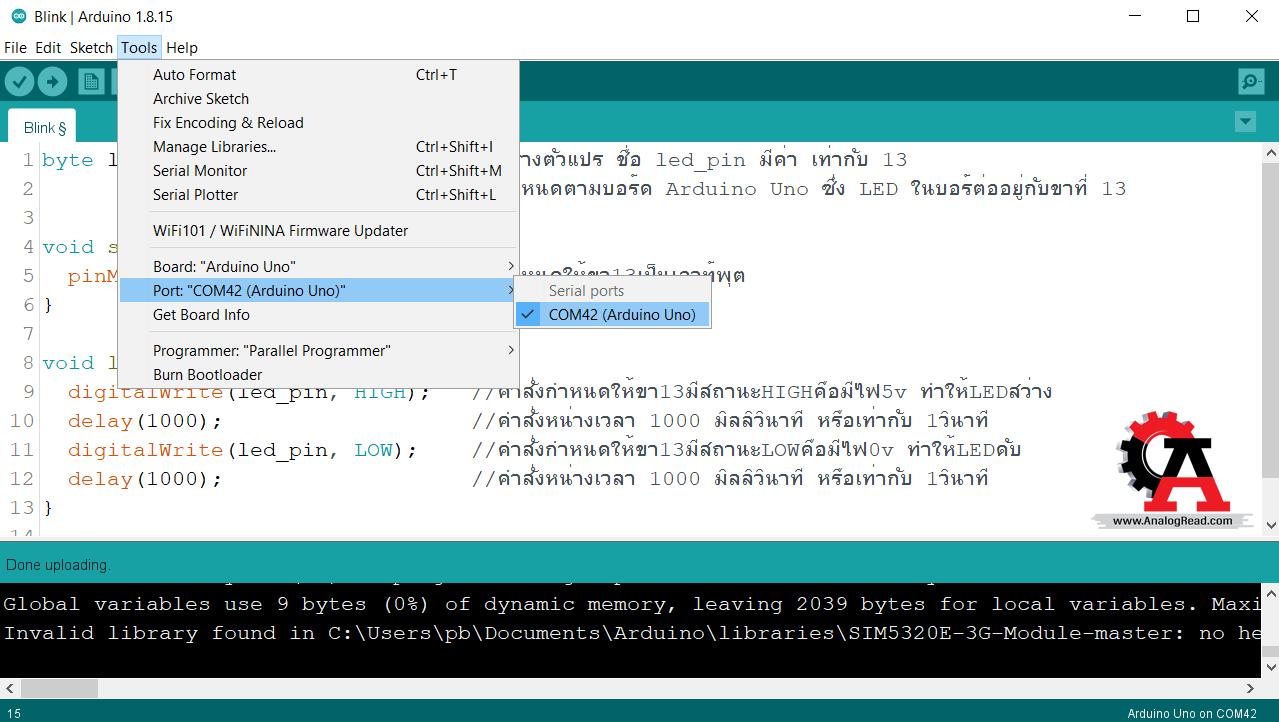This screenshot has width=1279, height=722.
Task: Click the "Global variables use 9 bytes" console line
Action: click(631, 604)
